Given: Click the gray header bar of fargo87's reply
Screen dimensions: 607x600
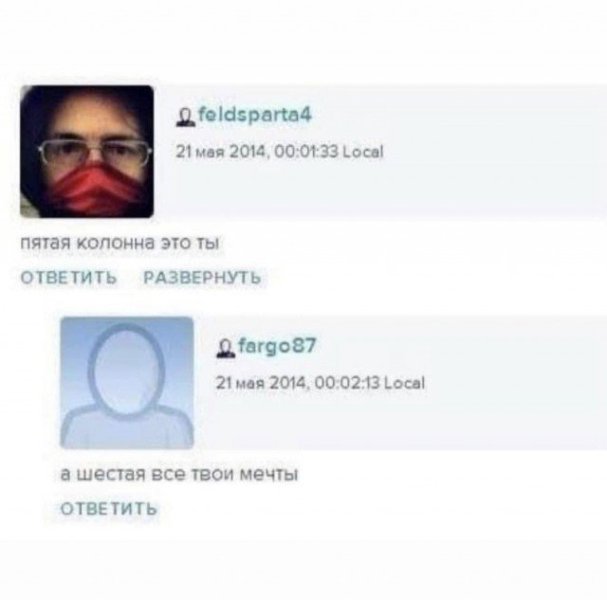Looking at the screenshot, I should 400,383.
